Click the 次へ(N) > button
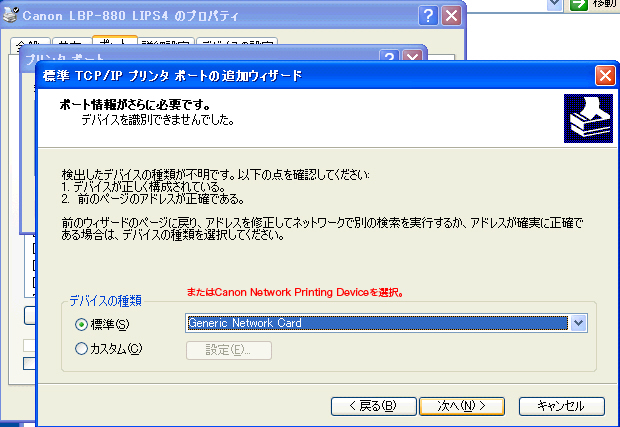Viewport: 620px width, 427px height. click(x=461, y=406)
